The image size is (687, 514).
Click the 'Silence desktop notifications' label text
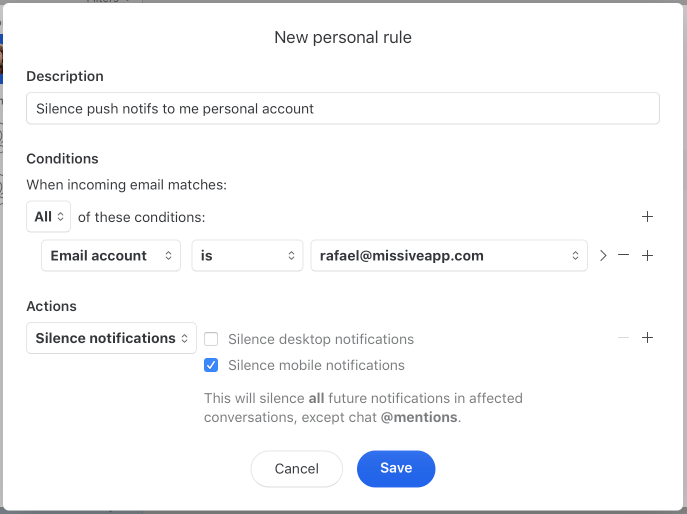[320, 339]
